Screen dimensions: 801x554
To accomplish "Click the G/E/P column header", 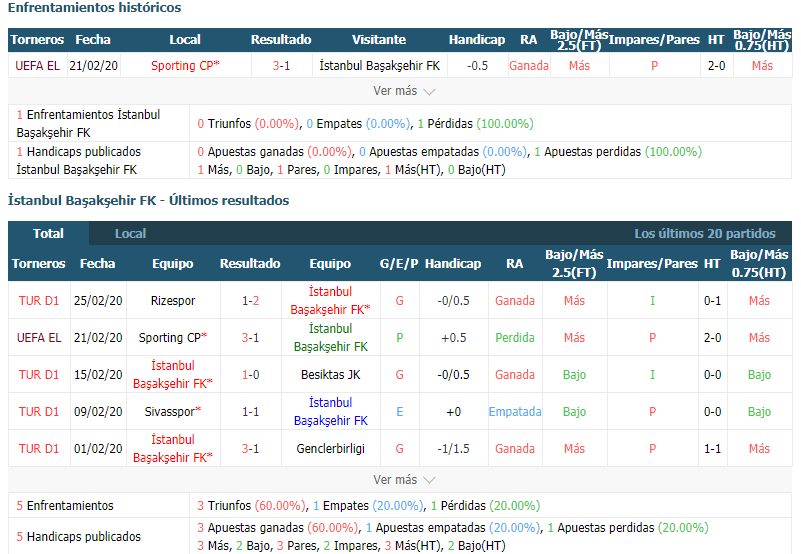I will (x=399, y=263).
